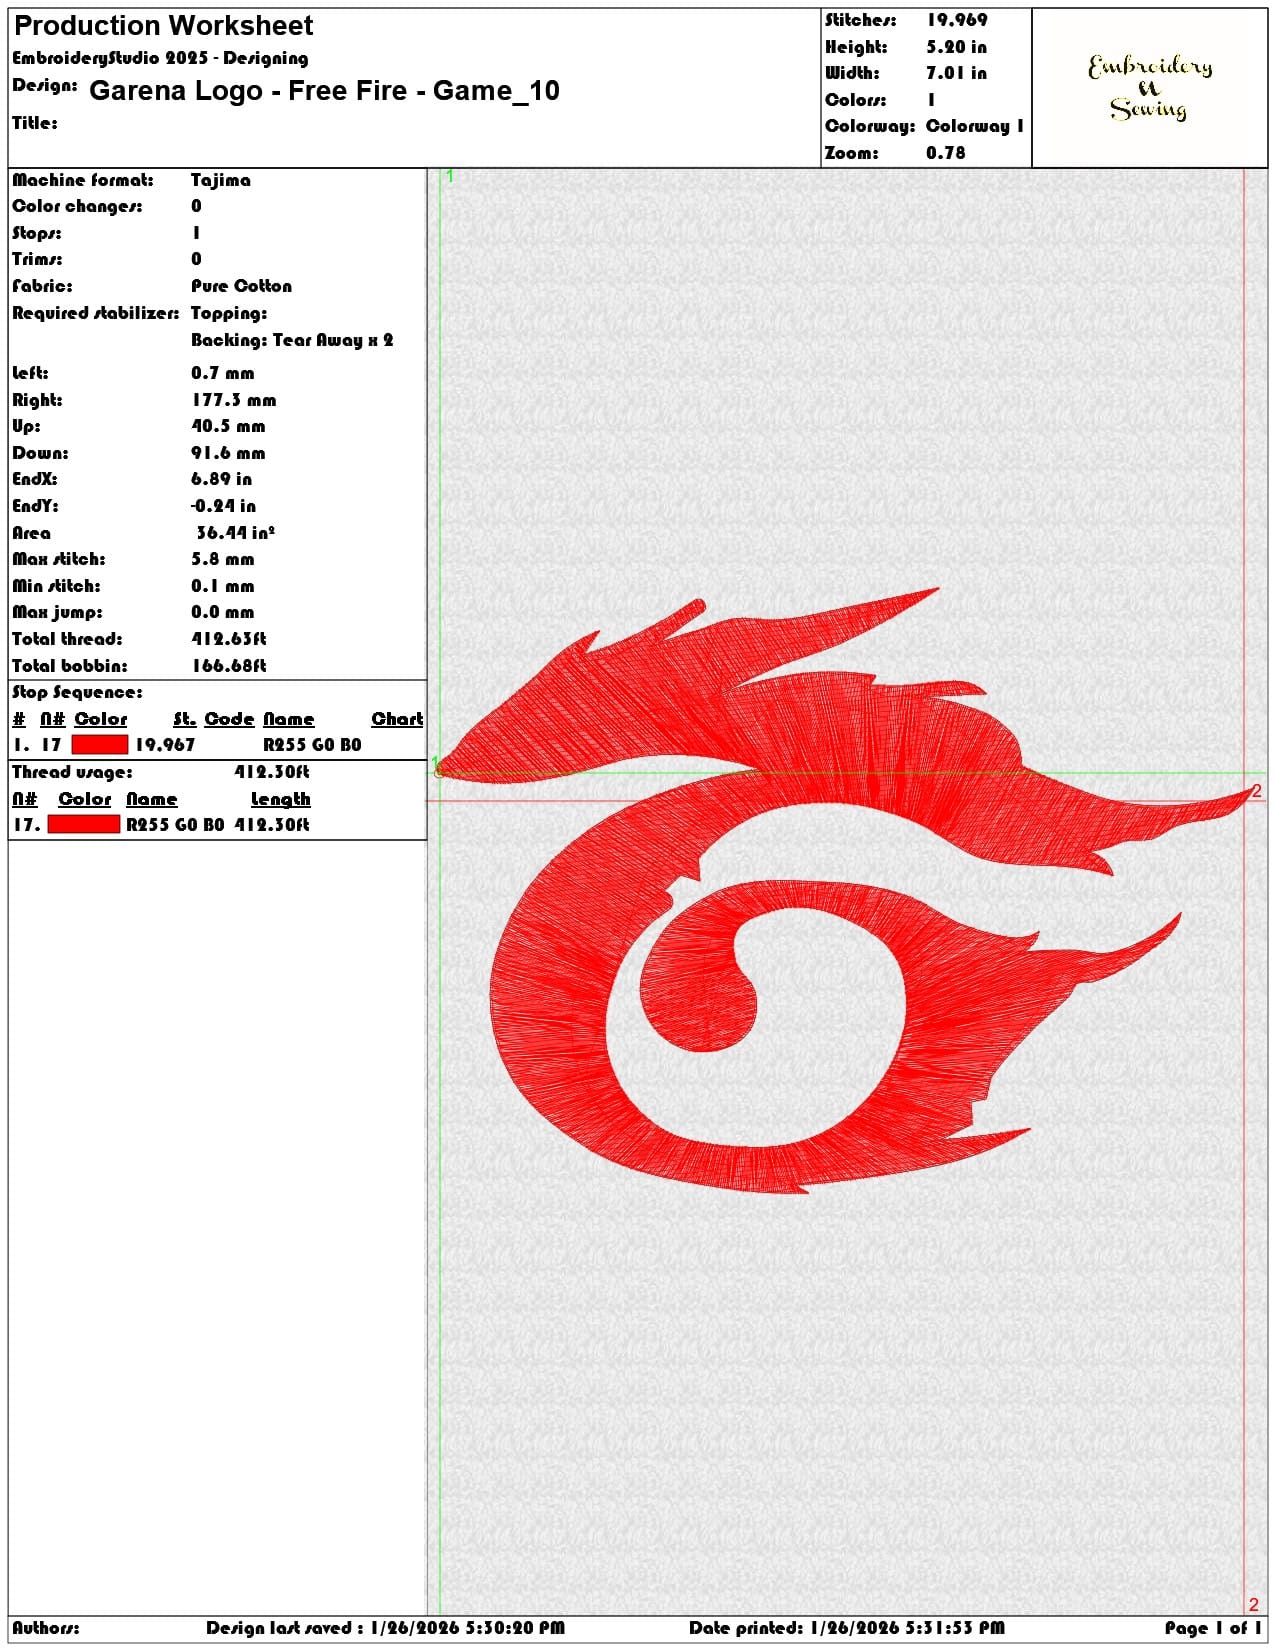1275x1650 pixels.
Task: Select the Total bobbin value "166.68ft"
Action: 229,666
